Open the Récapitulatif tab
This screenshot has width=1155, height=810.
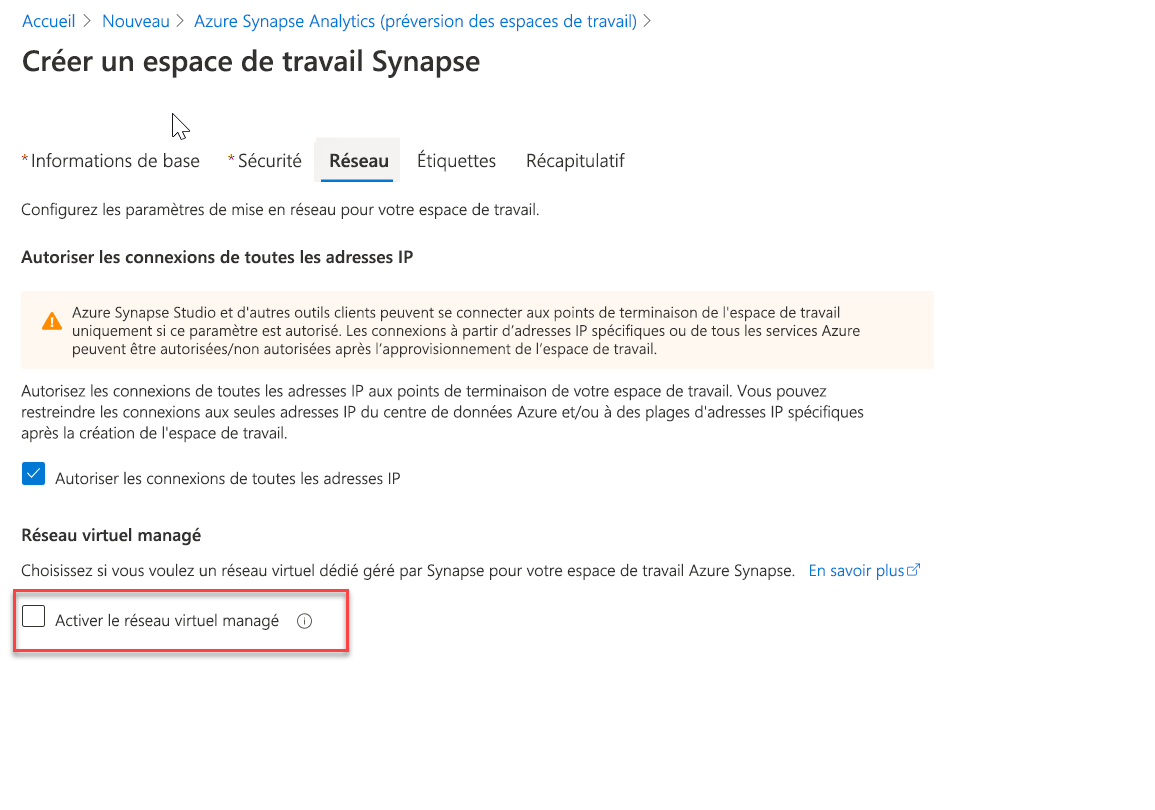point(575,161)
